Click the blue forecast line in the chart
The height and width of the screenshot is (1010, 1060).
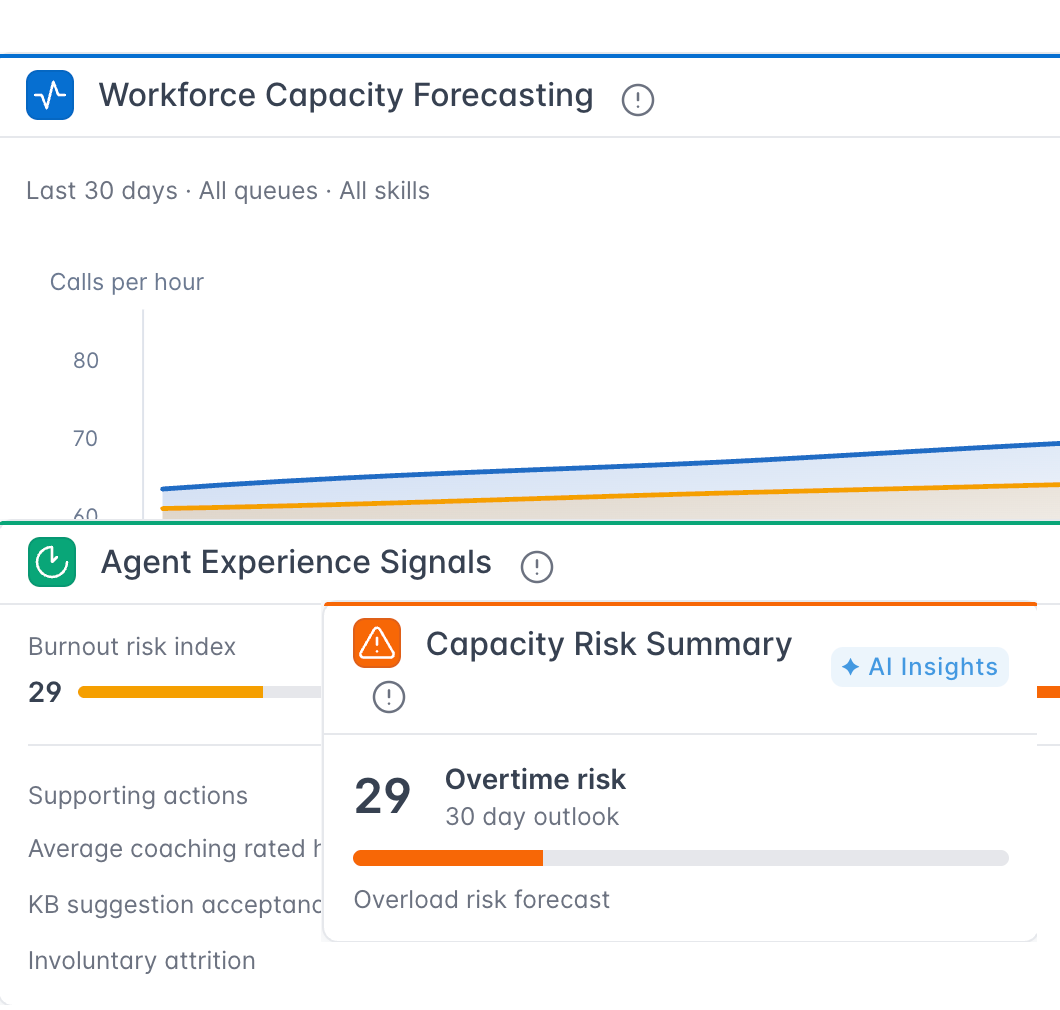[x=610, y=466]
